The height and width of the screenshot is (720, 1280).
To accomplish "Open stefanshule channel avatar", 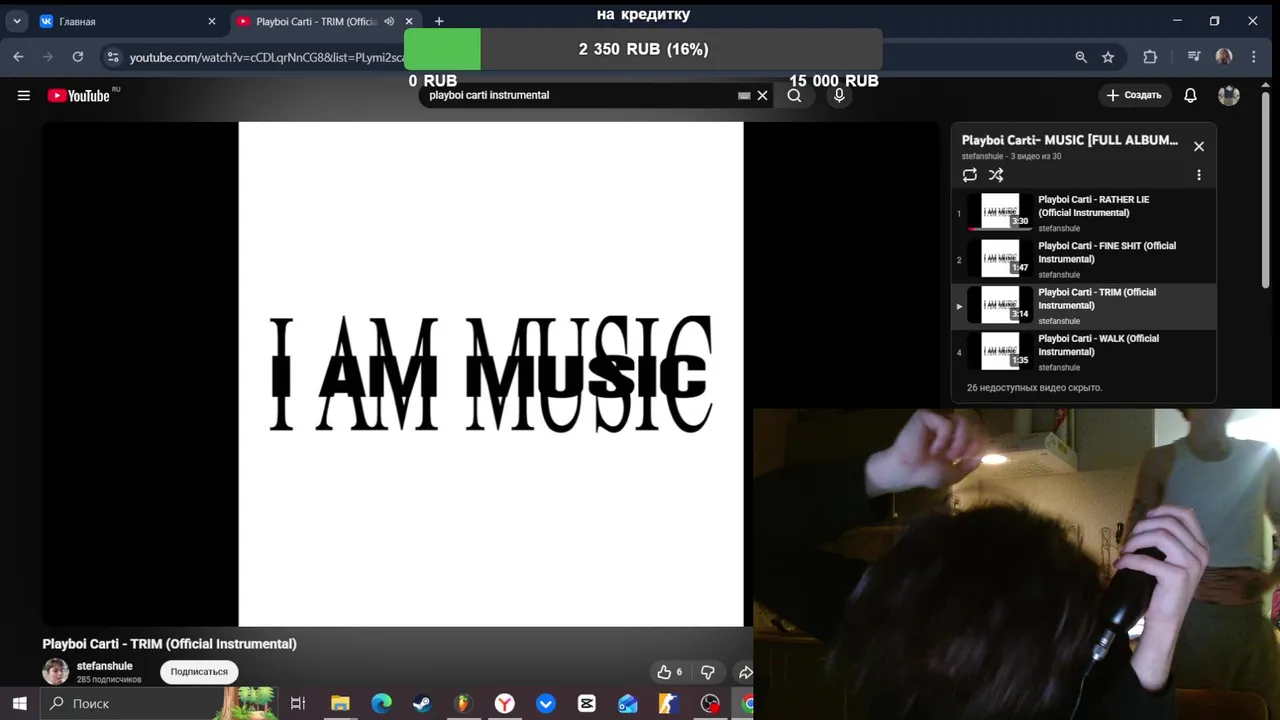I will pos(56,671).
